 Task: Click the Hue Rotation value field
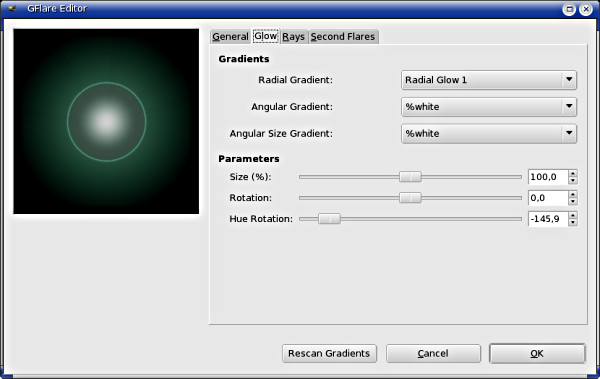[548, 219]
